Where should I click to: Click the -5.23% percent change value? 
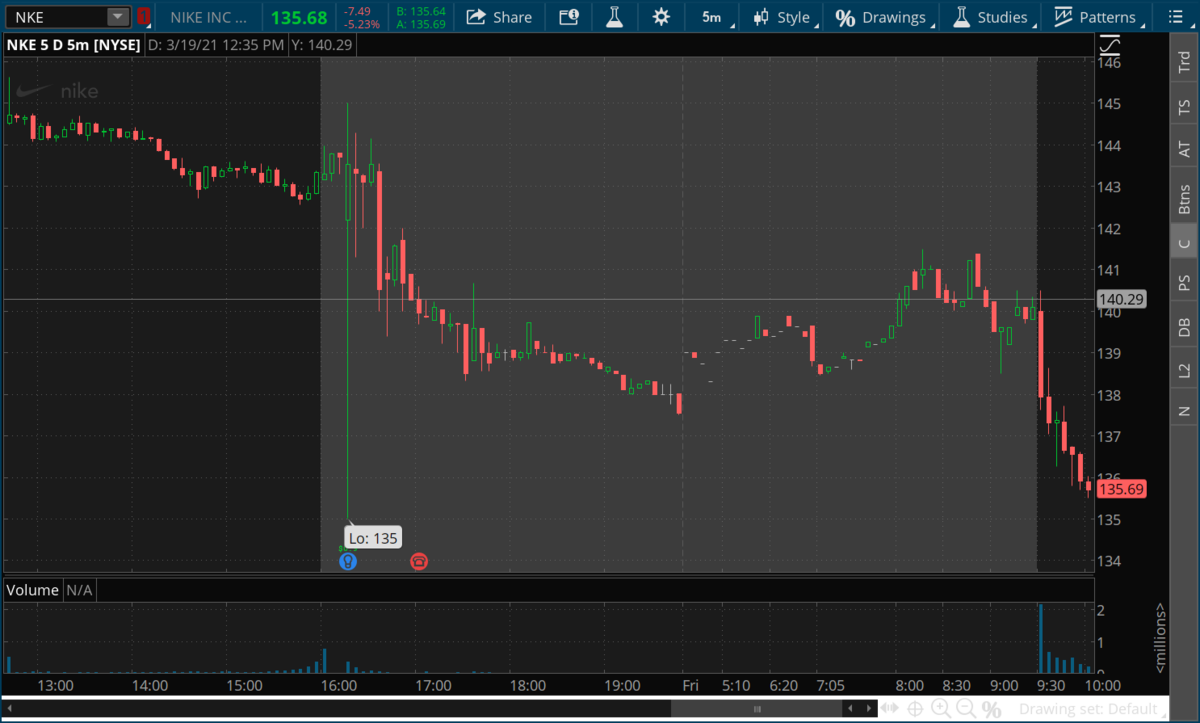(360, 23)
